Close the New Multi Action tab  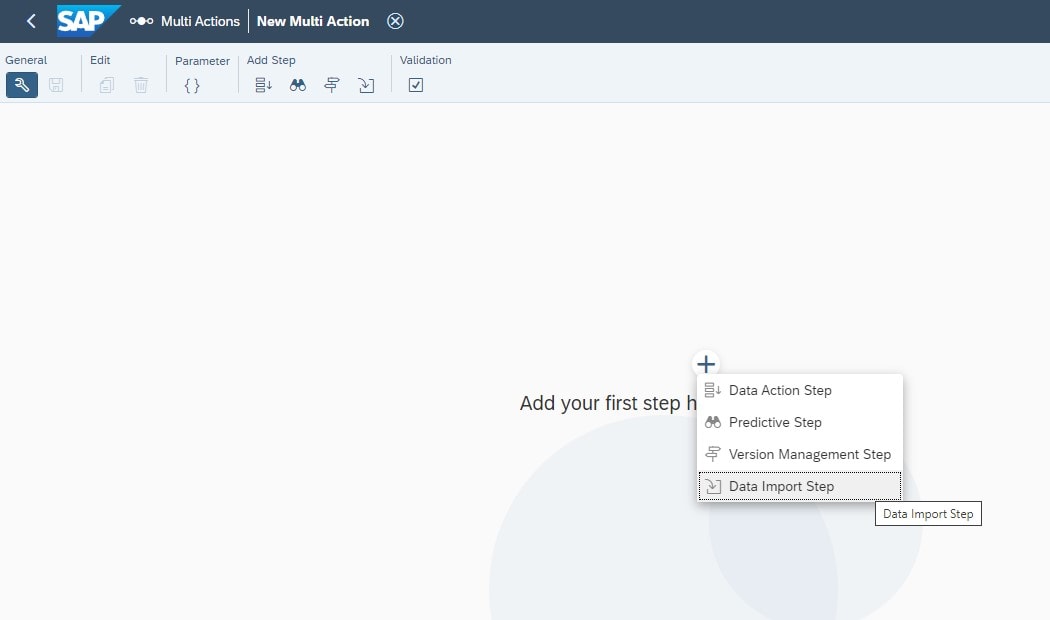[395, 21]
